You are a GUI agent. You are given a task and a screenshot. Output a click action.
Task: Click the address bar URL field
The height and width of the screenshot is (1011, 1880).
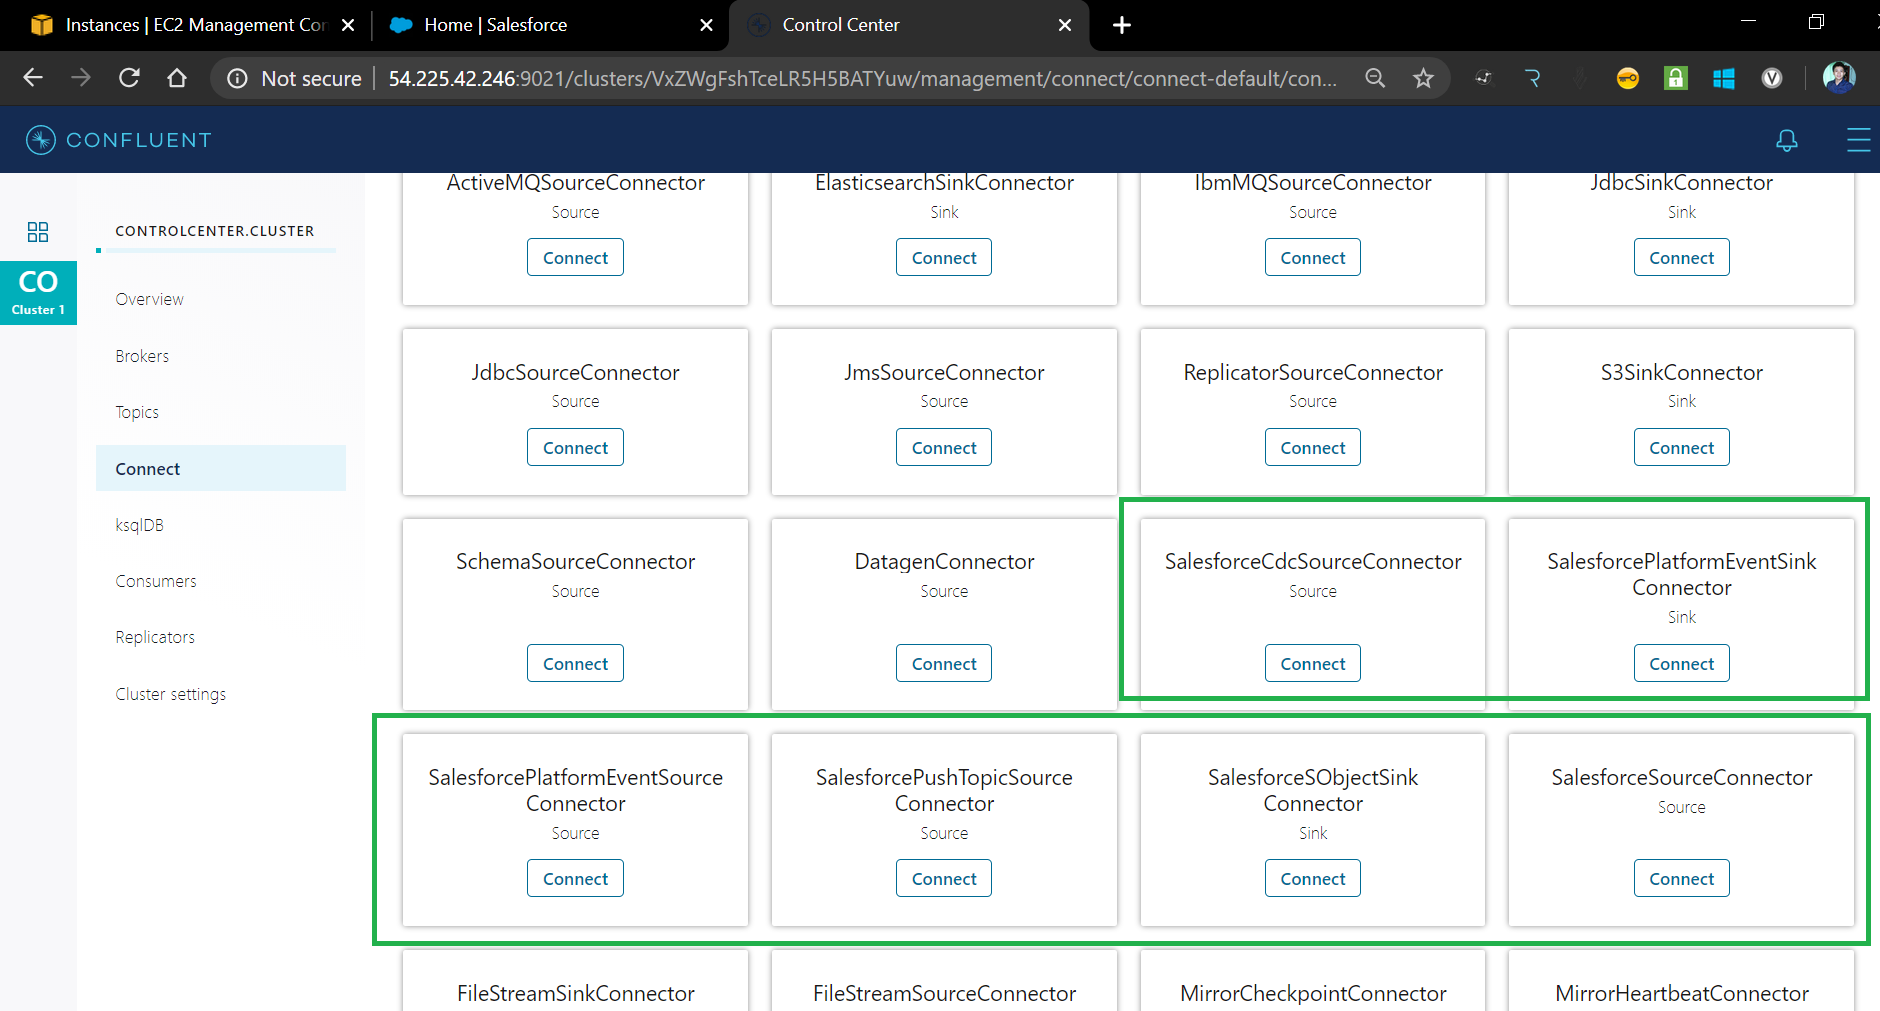pos(862,78)
